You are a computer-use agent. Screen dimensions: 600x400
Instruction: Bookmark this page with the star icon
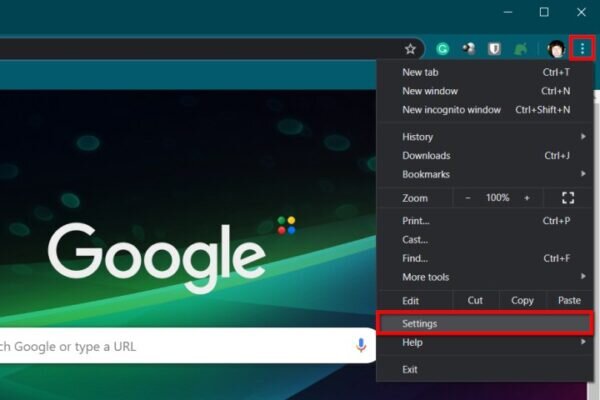(410, 49)
